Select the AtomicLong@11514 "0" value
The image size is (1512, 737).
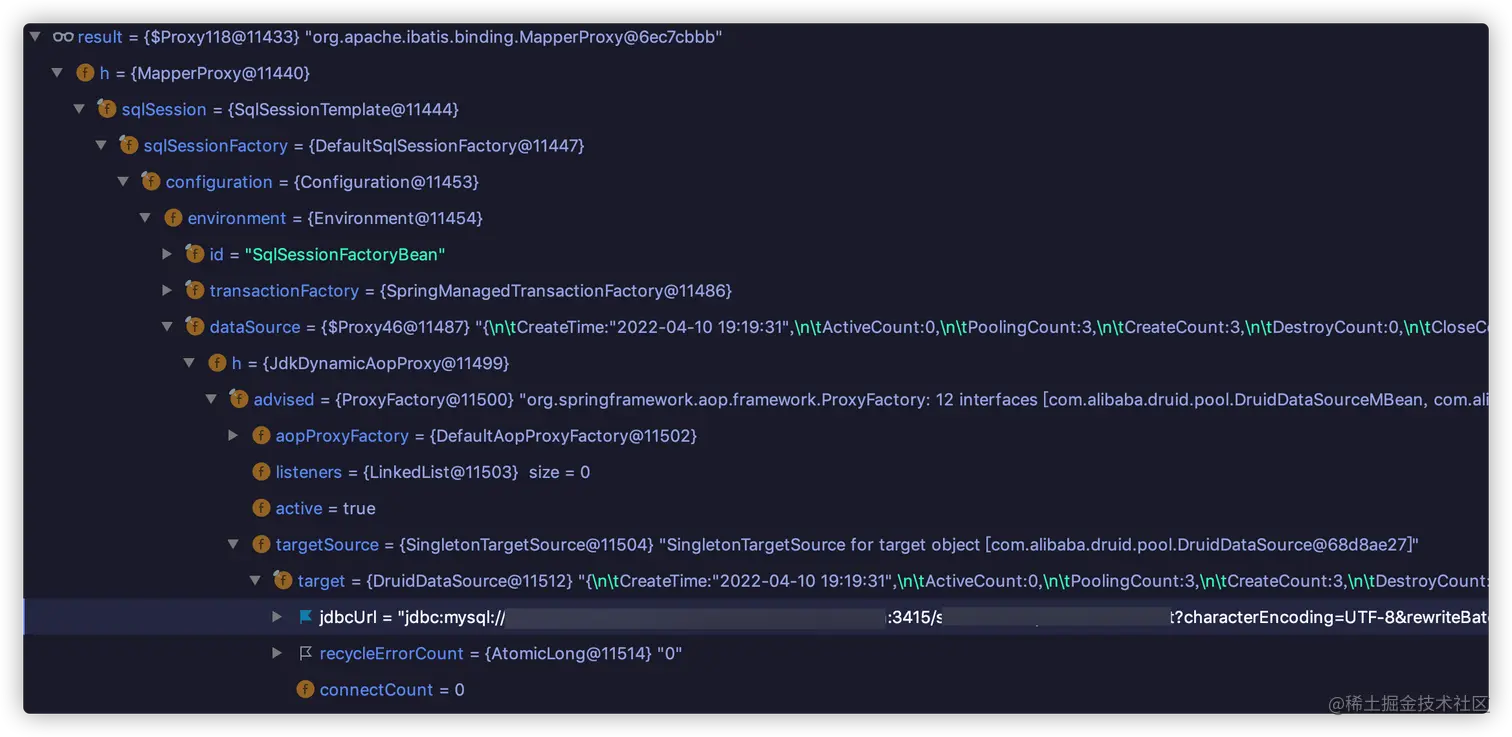(x=583, y=653)
